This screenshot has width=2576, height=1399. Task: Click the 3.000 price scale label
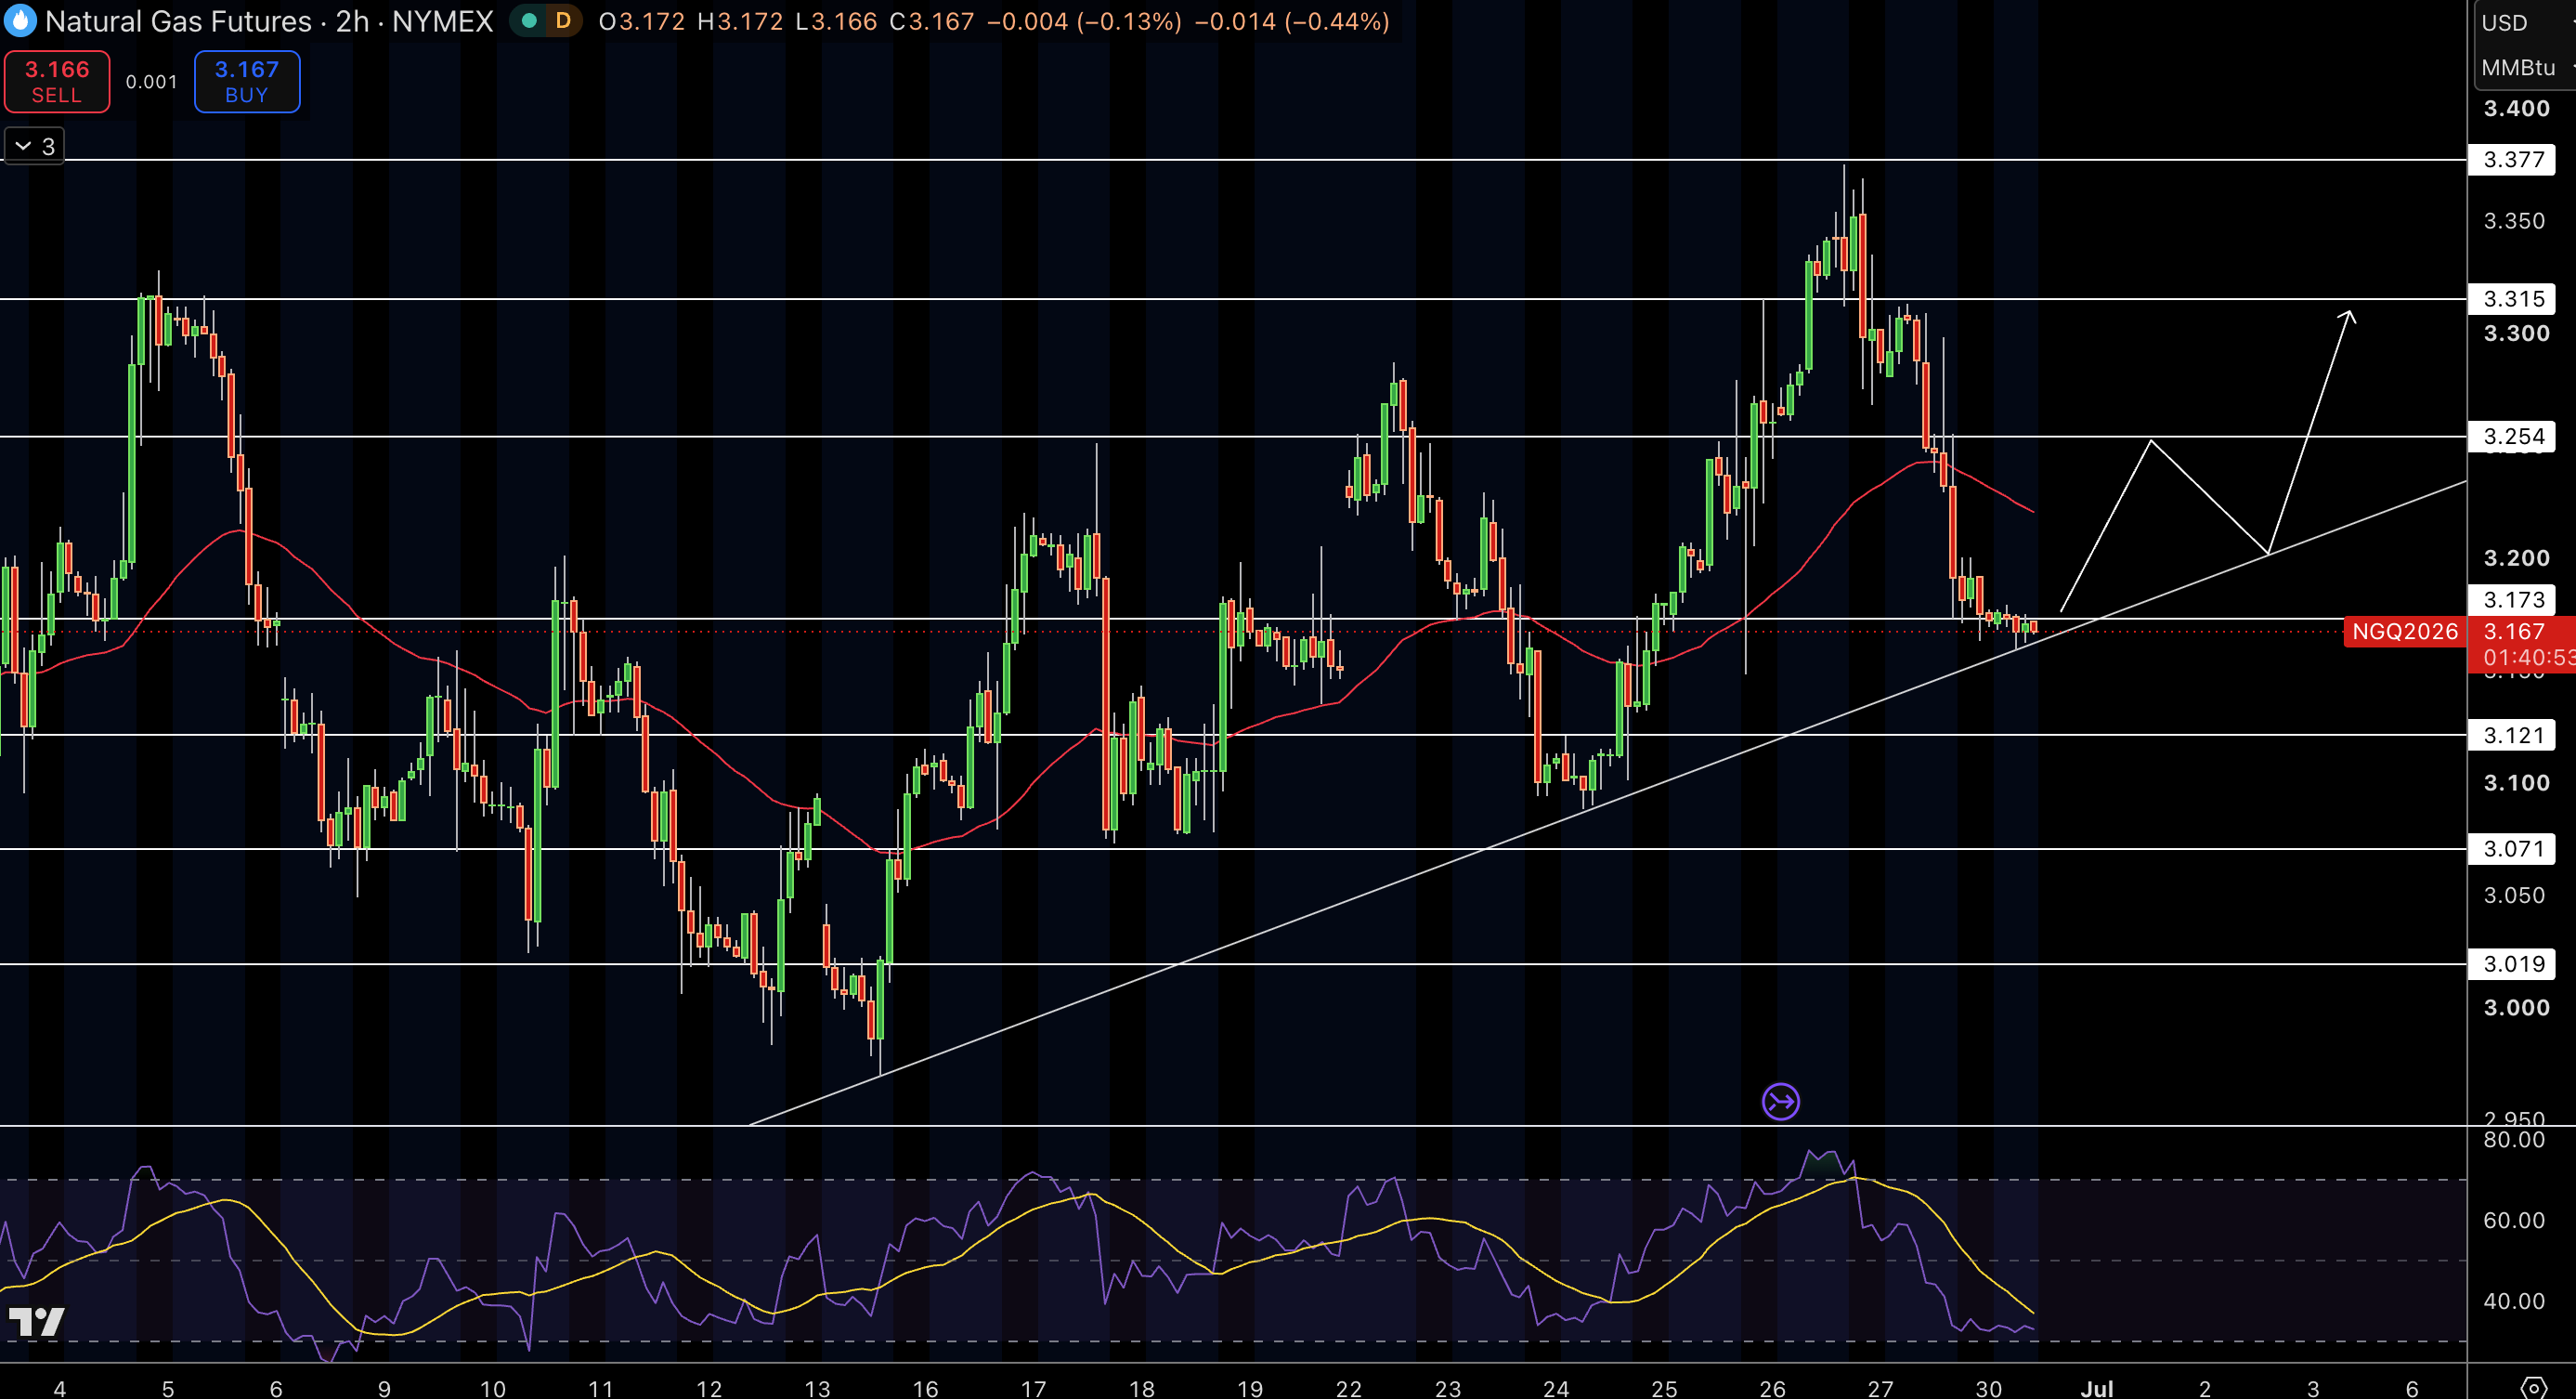[2516, 1007]
